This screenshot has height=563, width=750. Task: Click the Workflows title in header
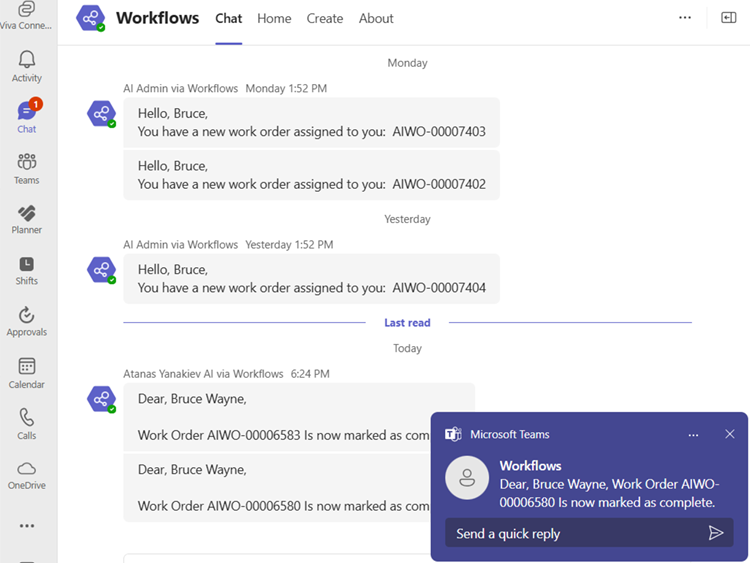point(157,18)
